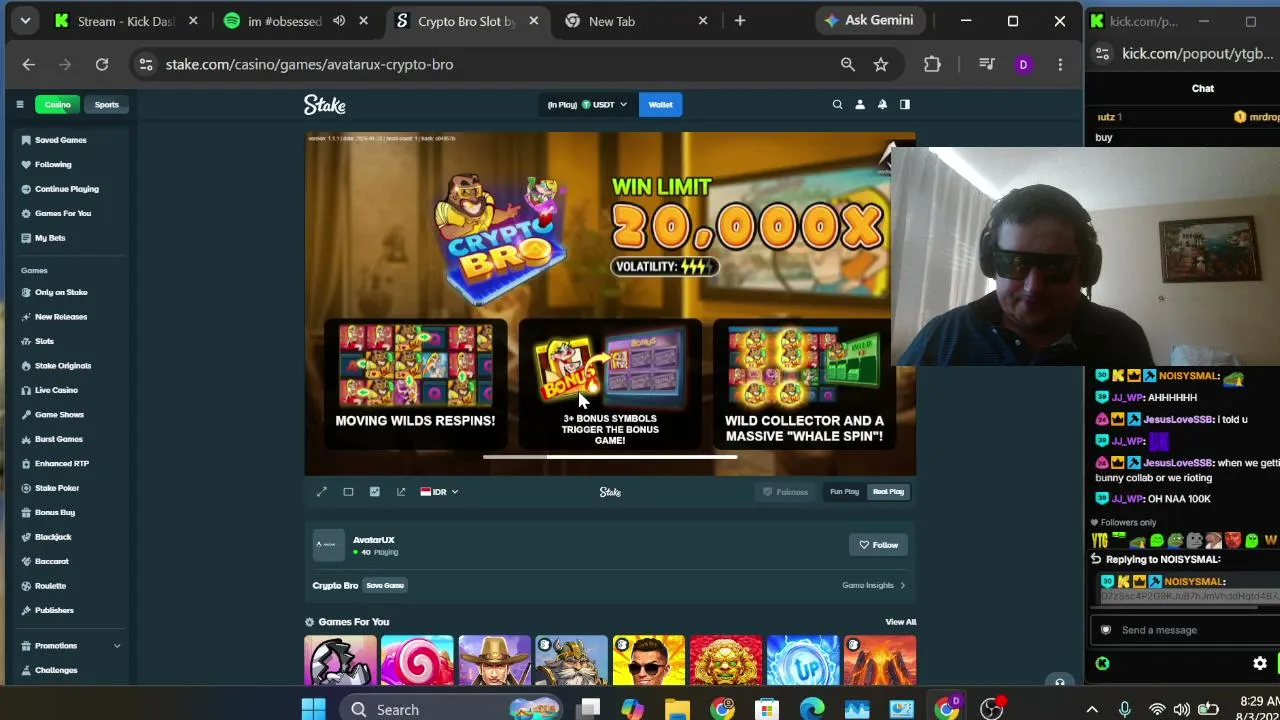
Task: Go back to the previous page
Action: tap(28, 64)
